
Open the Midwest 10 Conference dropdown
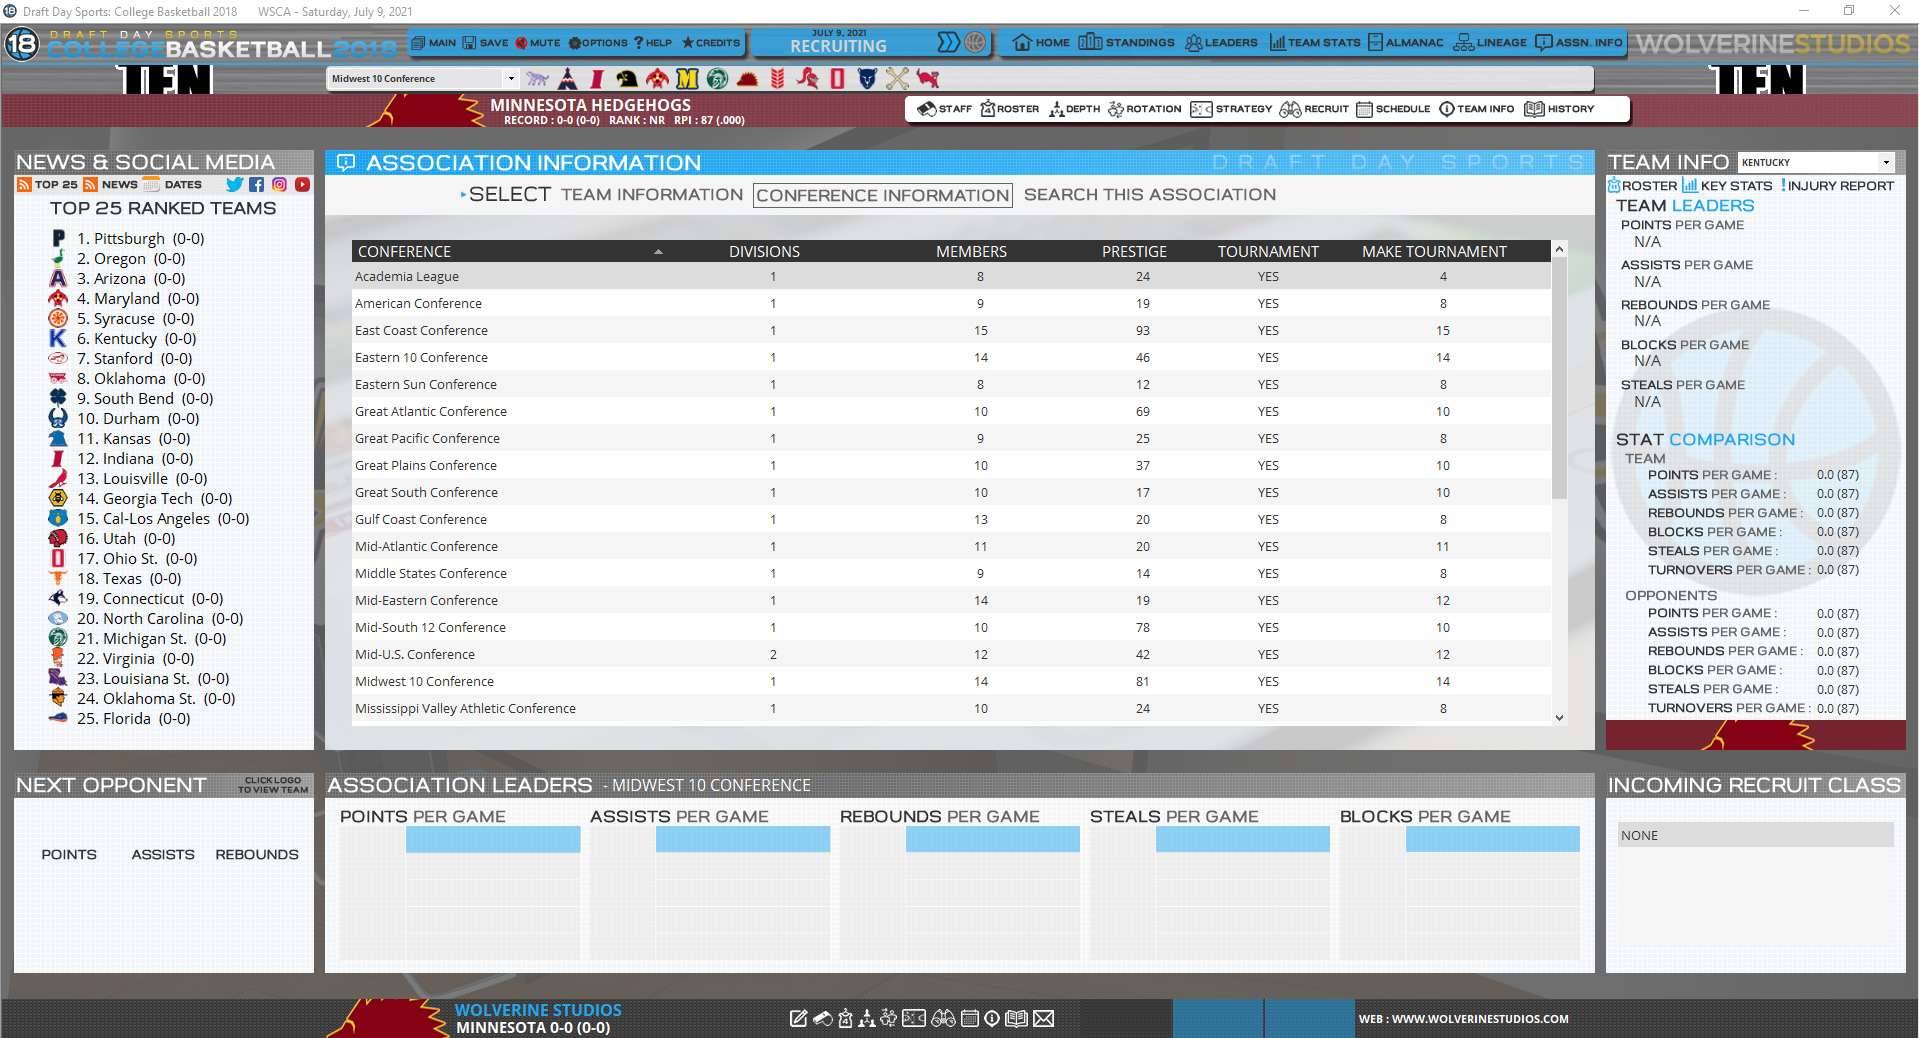point(510,78)
